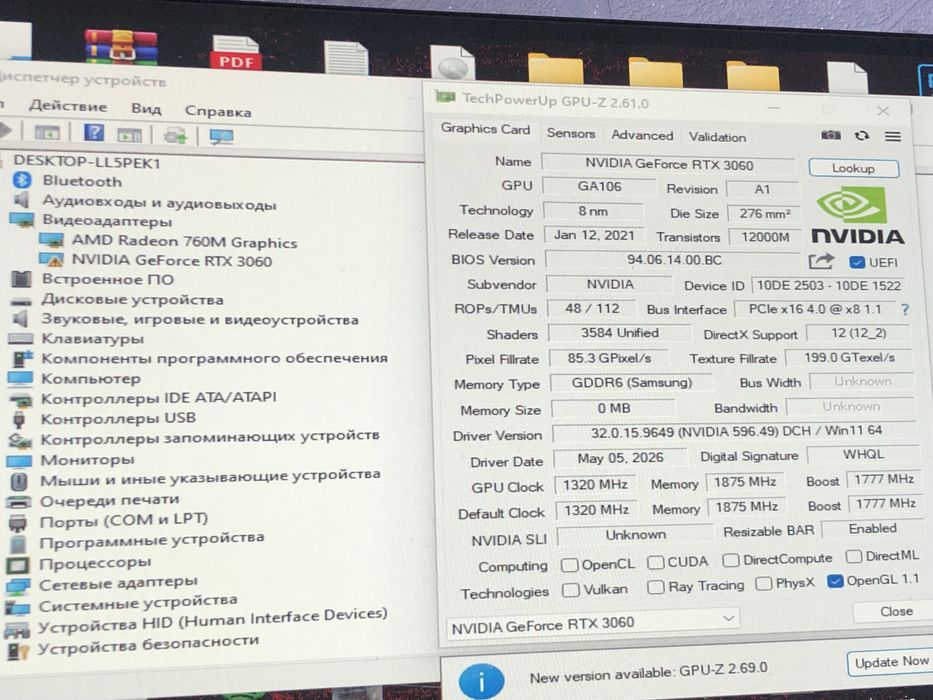Click Update Now for GPU-Z 2.69.0
933x700 pixels.
890,662
